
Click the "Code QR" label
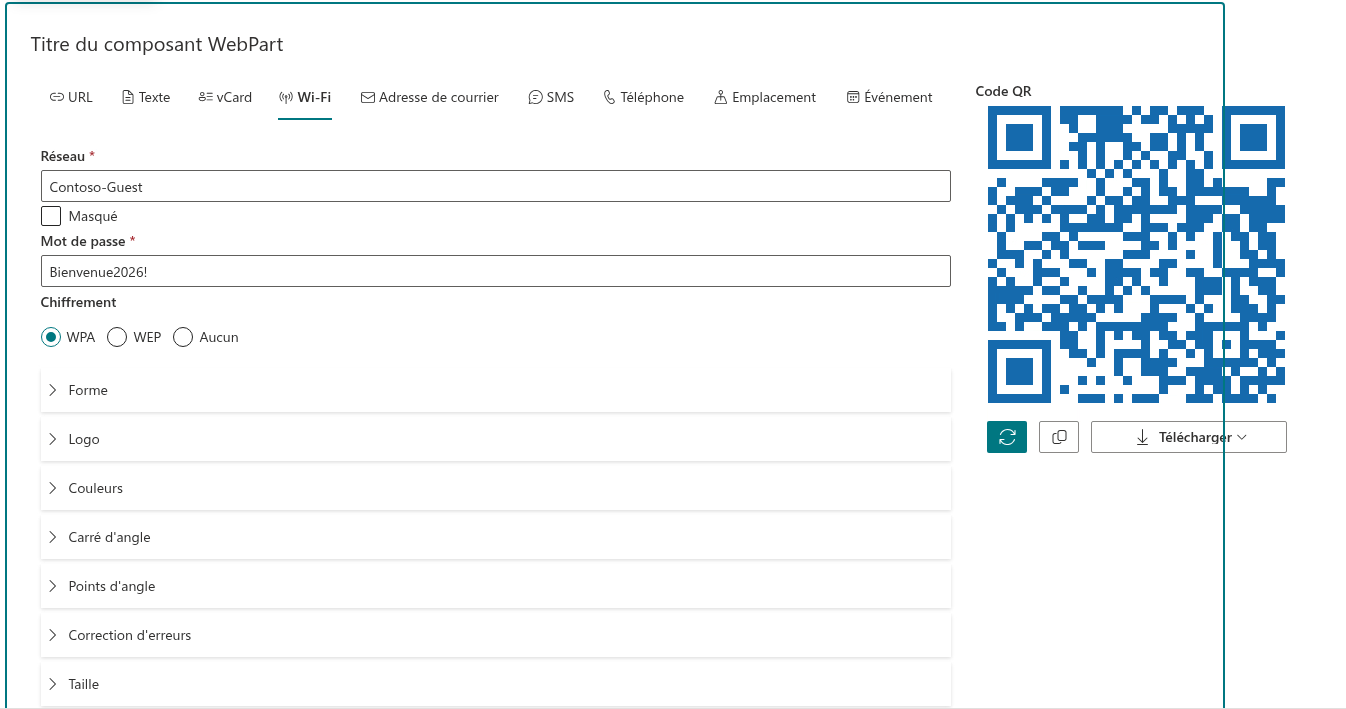click(1003, 91)
